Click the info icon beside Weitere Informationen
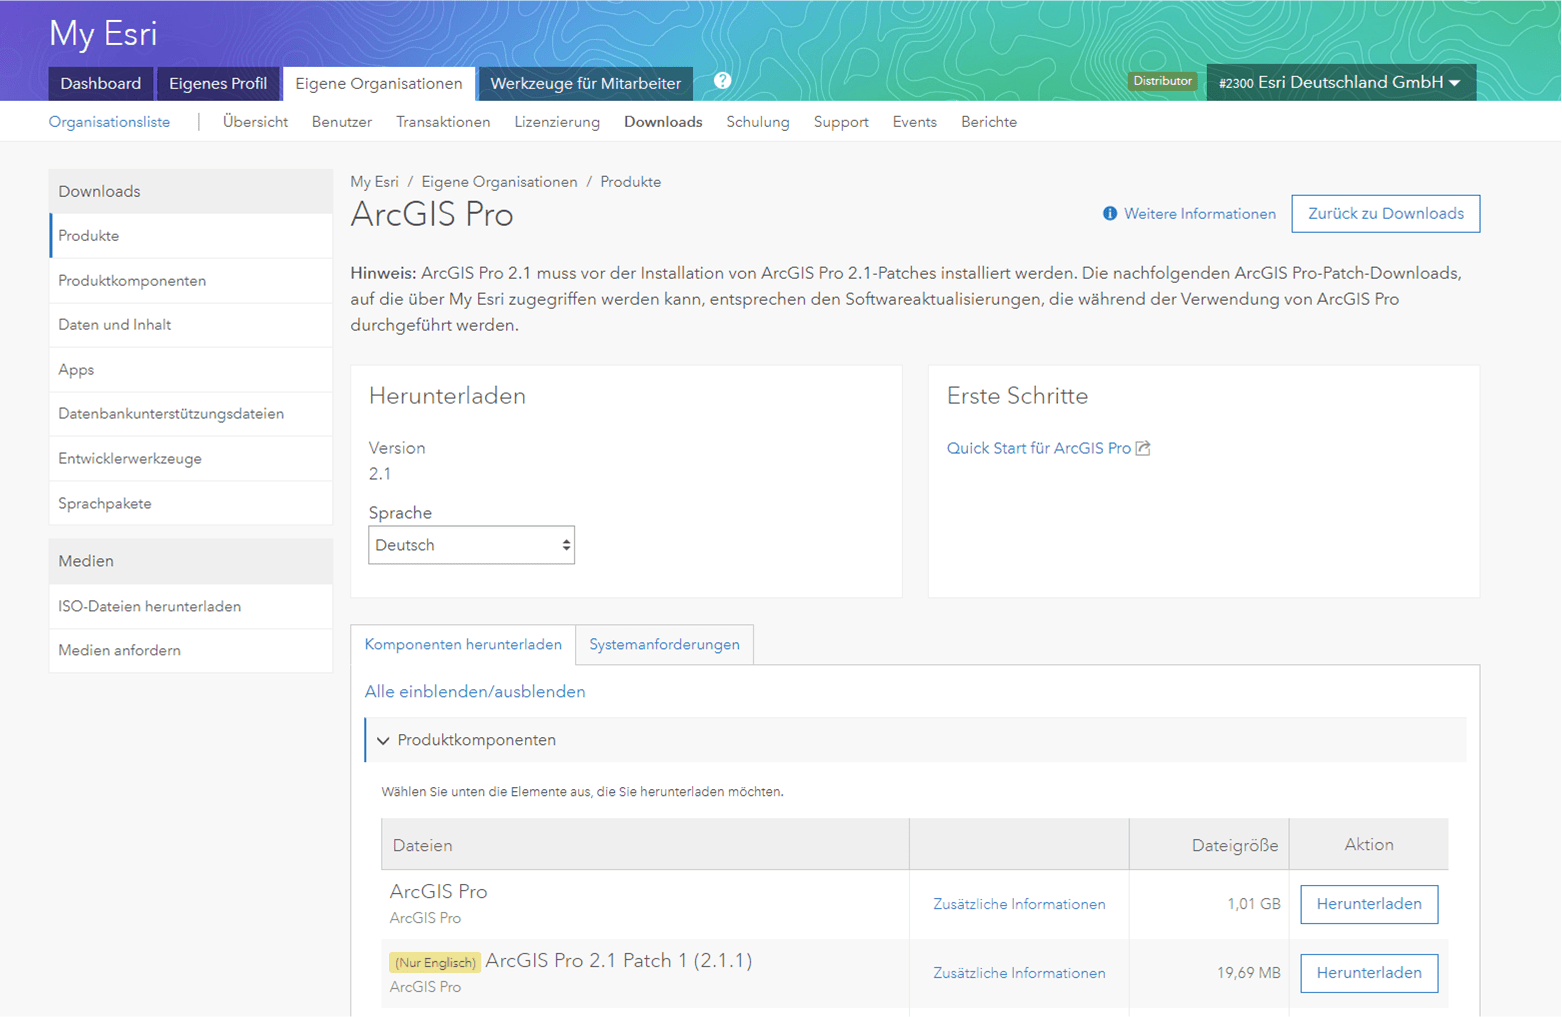 [x=1109, y=214]
